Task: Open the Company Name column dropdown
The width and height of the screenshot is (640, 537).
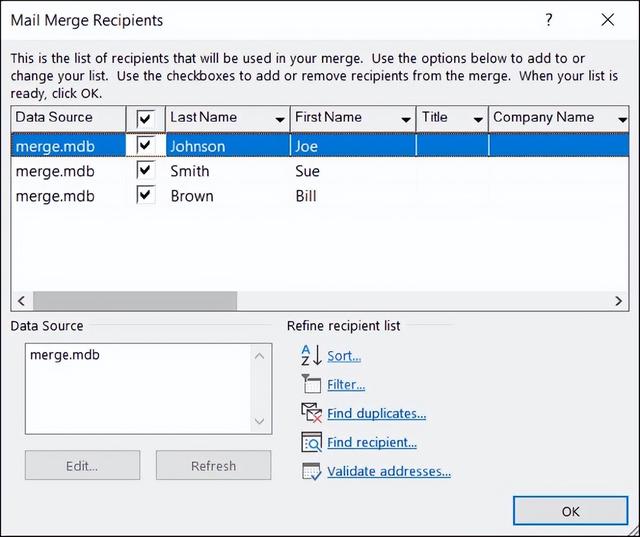Action: pos(622,120)
